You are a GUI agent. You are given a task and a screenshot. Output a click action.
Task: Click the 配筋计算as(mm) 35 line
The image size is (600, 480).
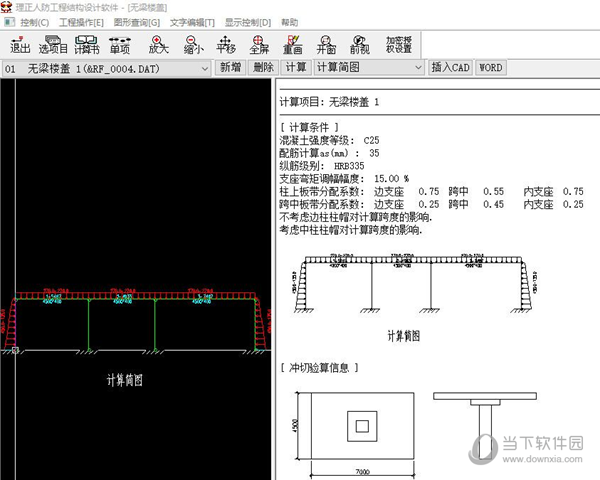coord(329,153)
